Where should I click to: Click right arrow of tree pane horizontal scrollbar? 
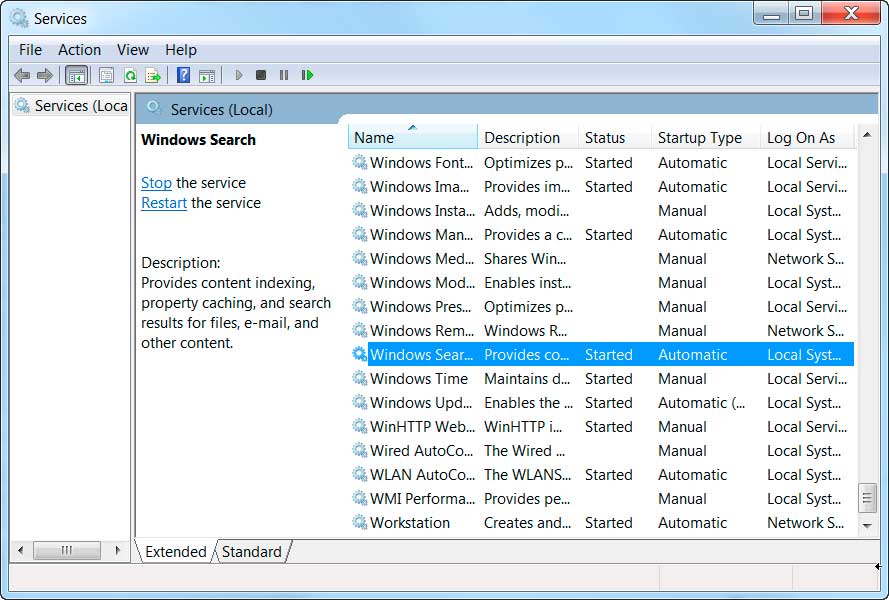click(x=118, y=550)
